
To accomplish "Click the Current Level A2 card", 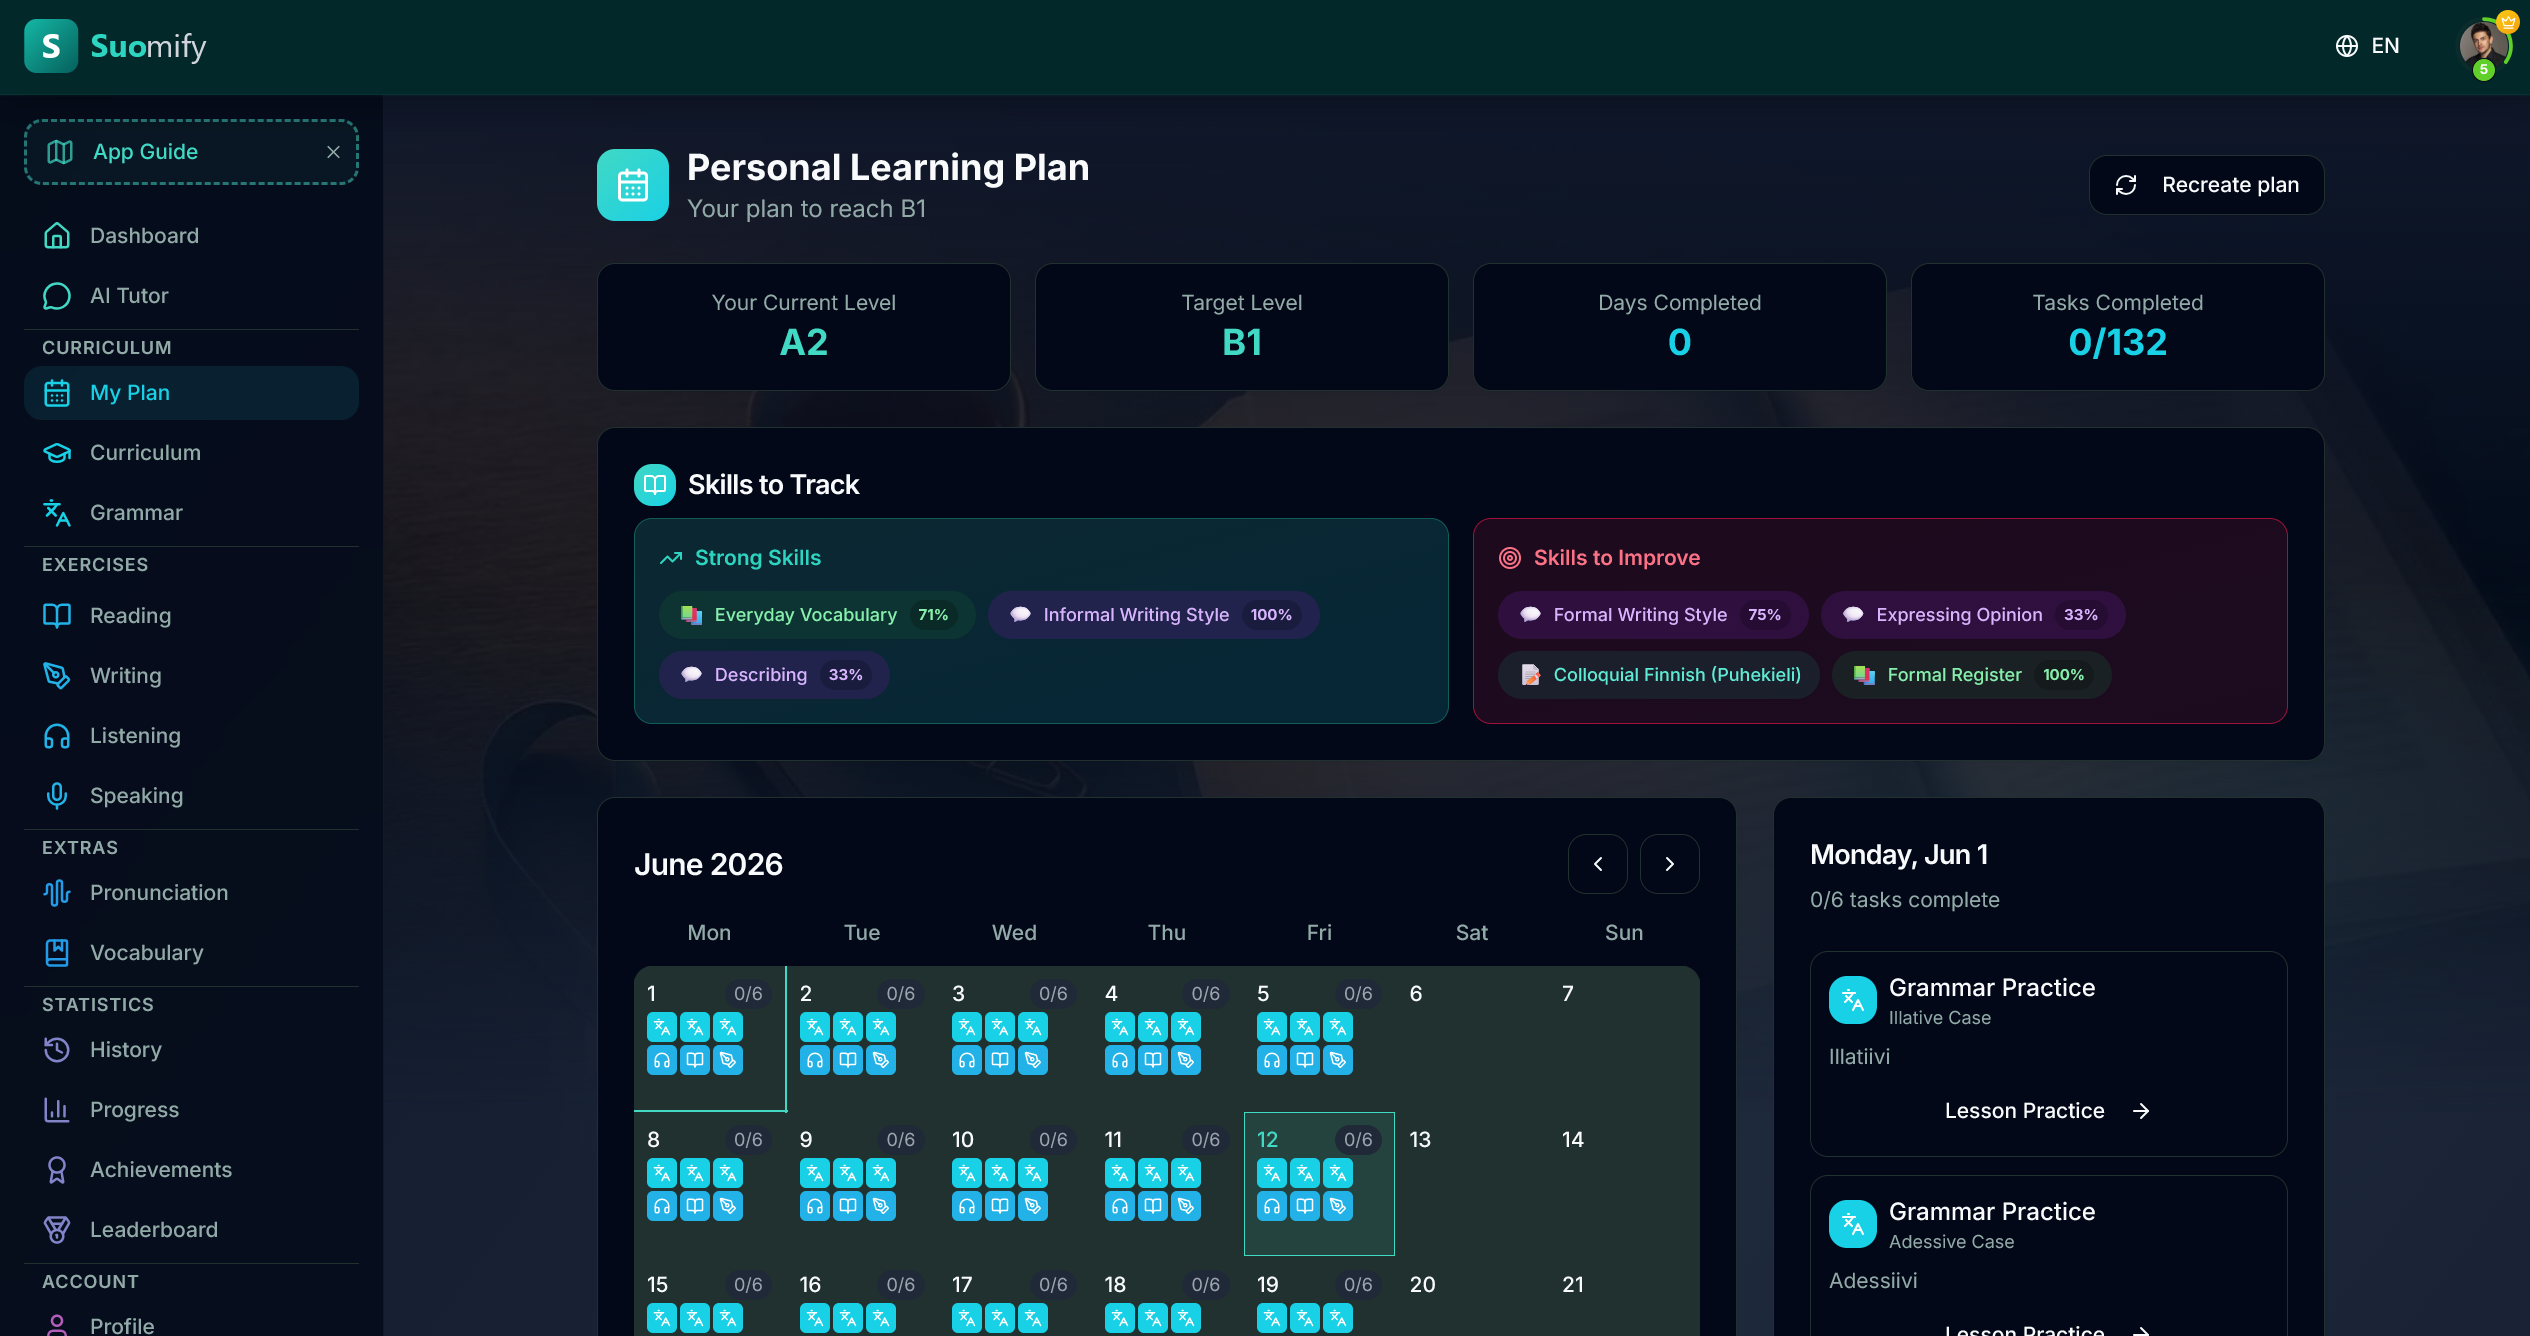I will pyautogui.click(x=803, y=327).
